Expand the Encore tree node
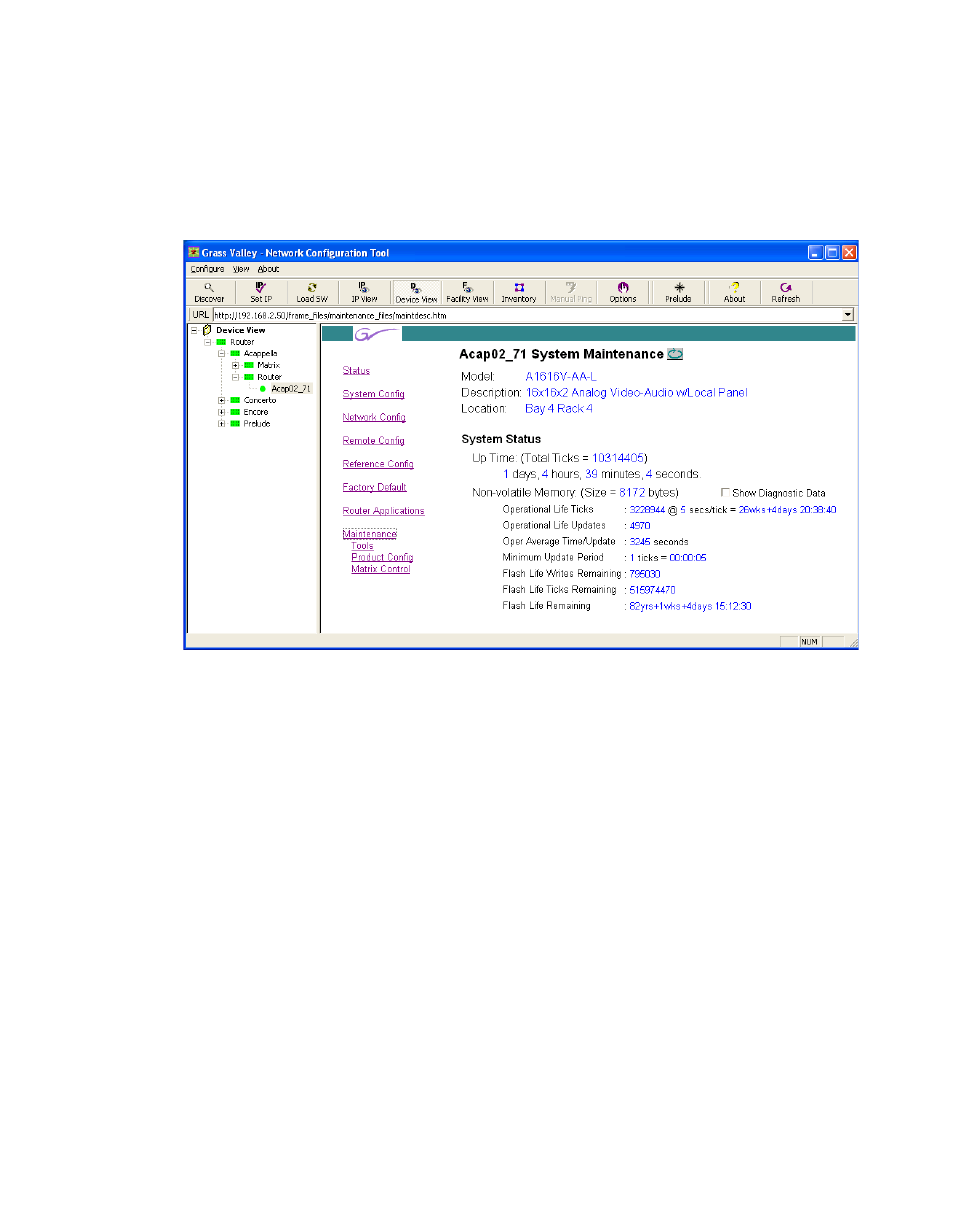The image size is (954, 1227). click(221, 412)
